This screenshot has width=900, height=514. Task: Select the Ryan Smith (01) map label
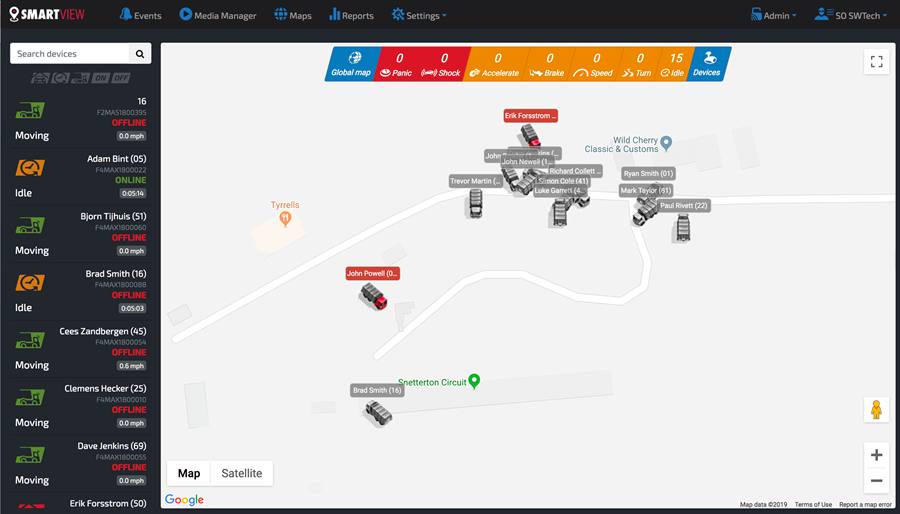649,174
